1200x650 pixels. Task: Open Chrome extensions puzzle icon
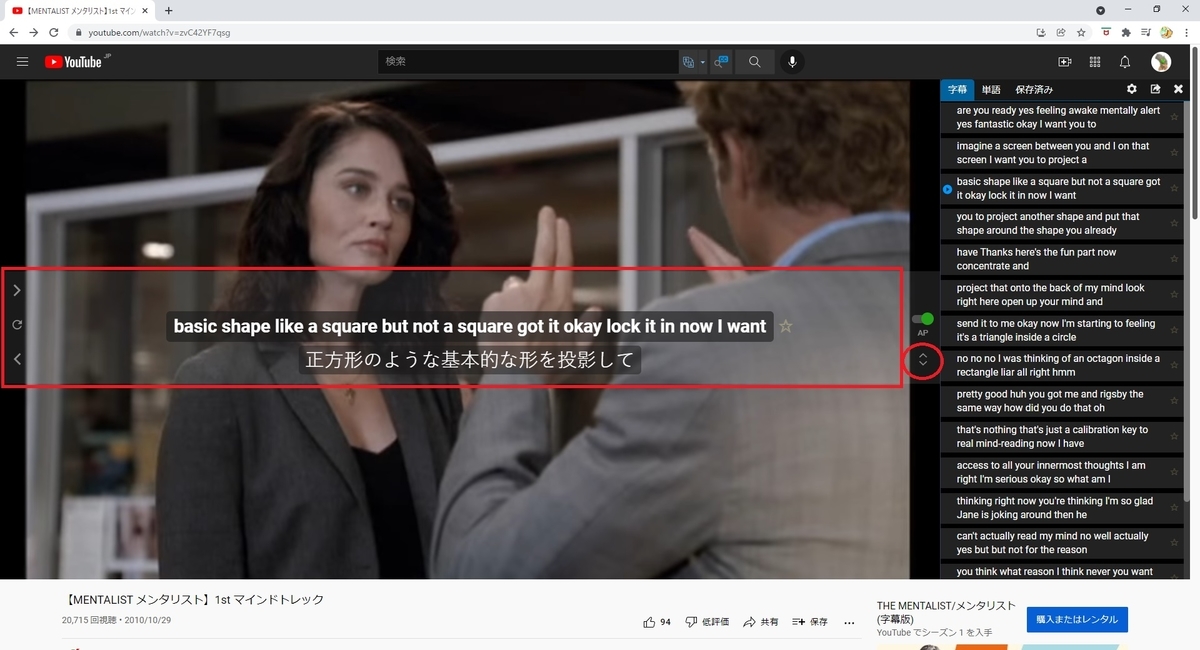click(x=1126, y=32)
